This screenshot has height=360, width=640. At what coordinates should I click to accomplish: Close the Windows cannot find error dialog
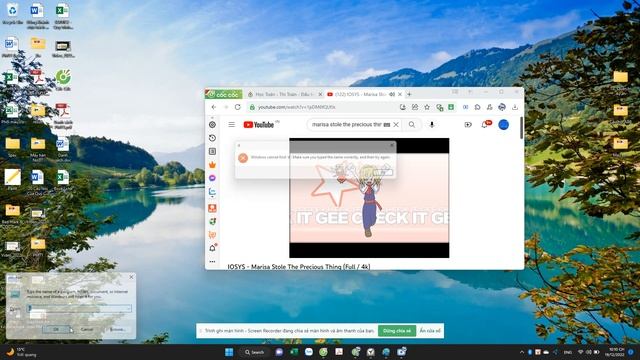(392, 145)
